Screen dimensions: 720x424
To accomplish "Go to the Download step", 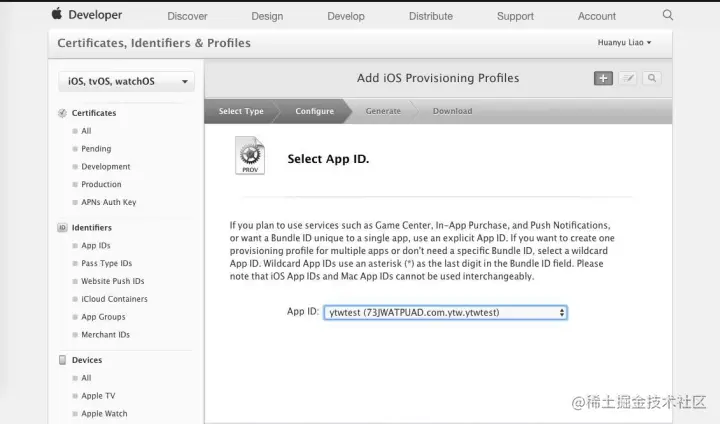I will pyautogui.click(x=452, y=111).
